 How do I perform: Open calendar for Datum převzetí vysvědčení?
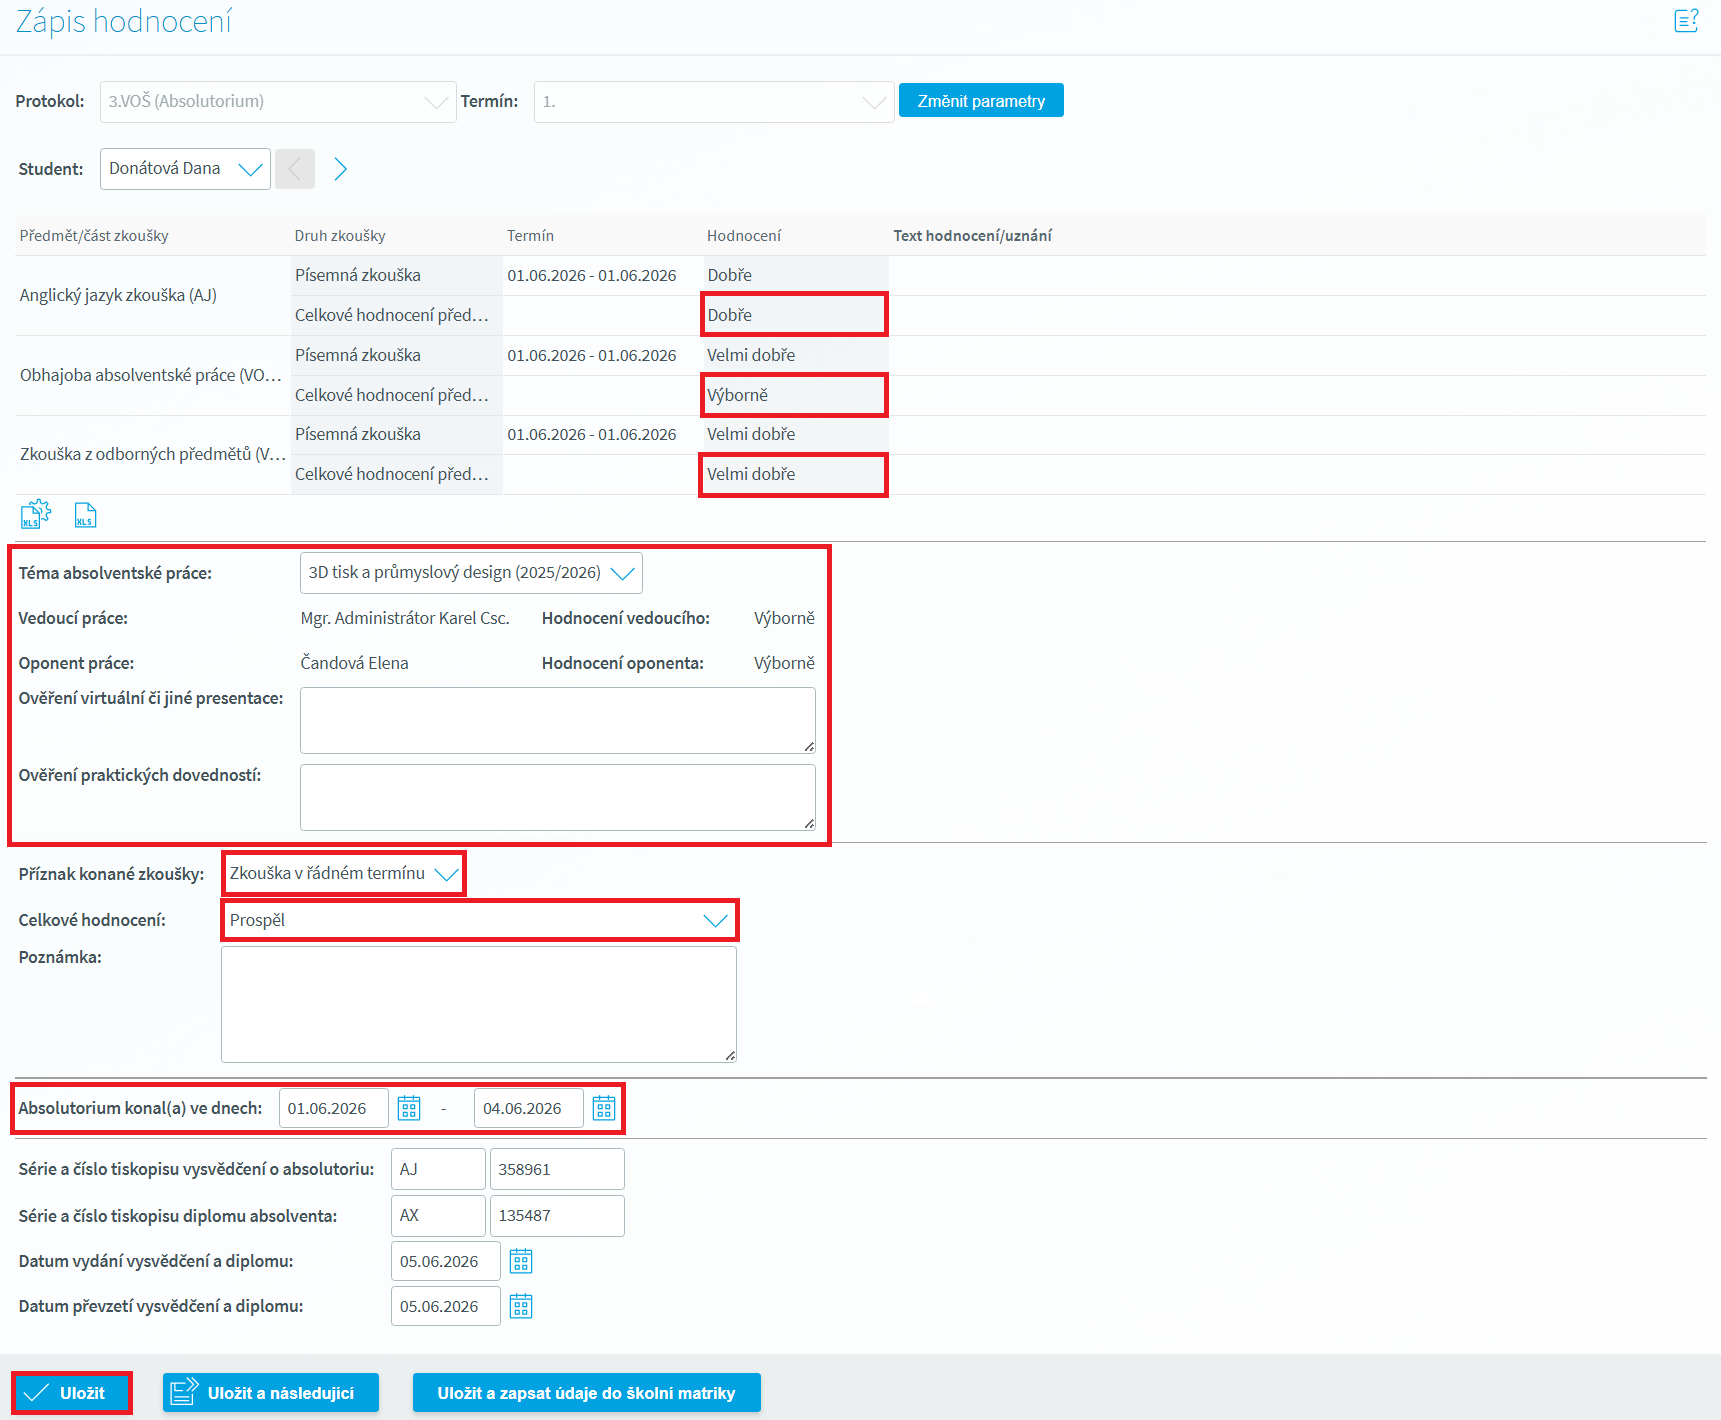pos(521,1306)
